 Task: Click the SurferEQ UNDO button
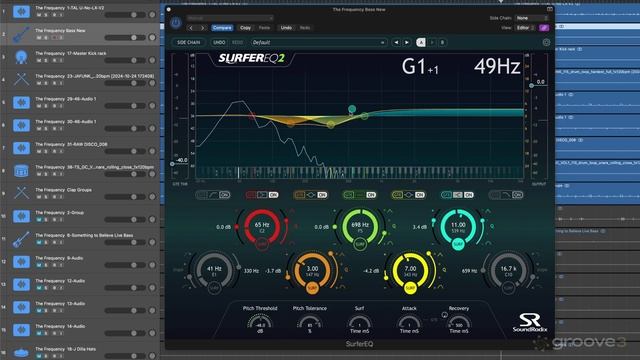(219, 42)
